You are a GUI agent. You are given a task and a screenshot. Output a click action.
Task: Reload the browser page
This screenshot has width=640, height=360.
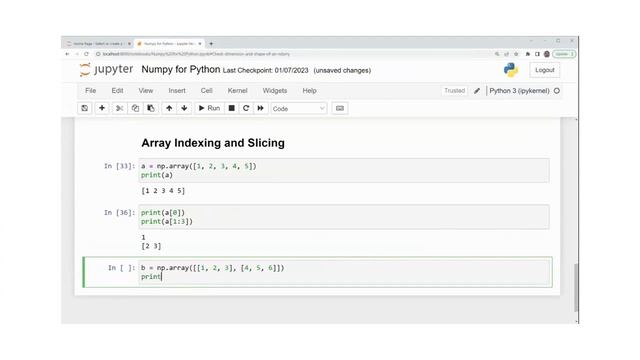[x=87, y=54]
